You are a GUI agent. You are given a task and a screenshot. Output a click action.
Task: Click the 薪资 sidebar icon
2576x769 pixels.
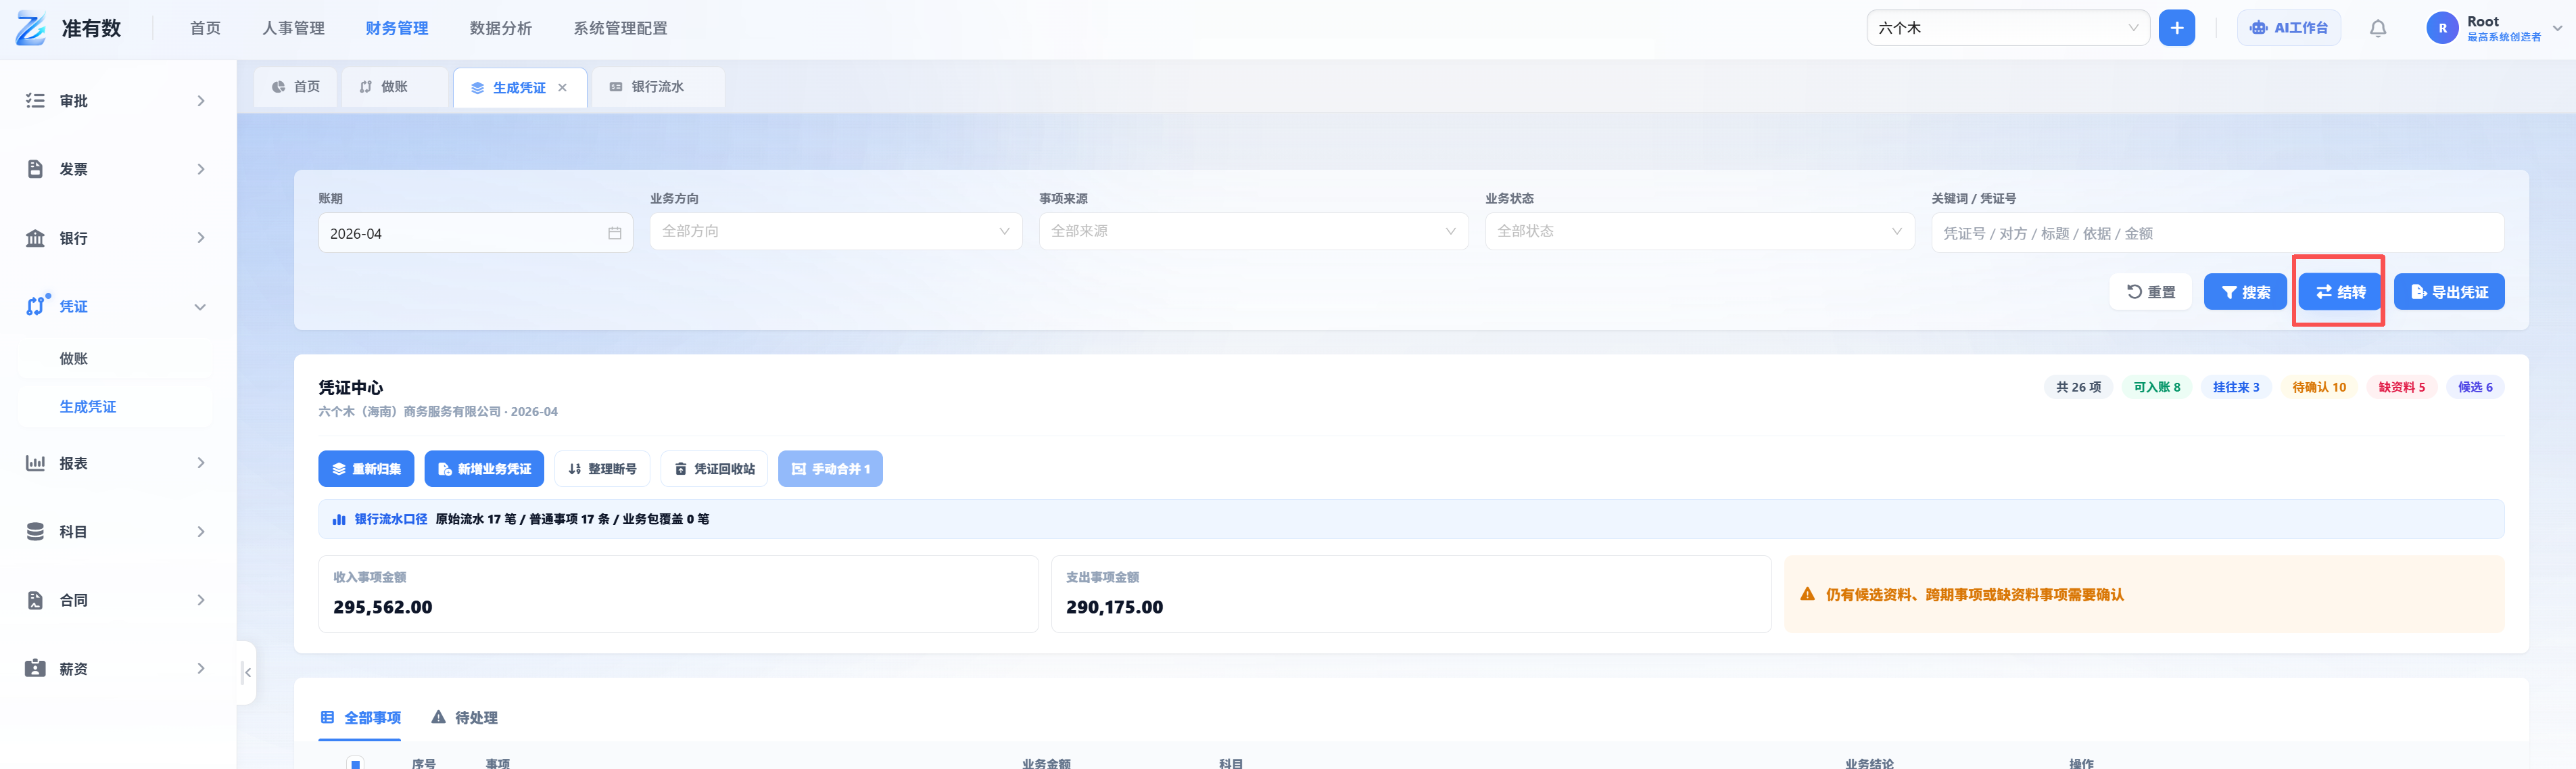[35, 668]
